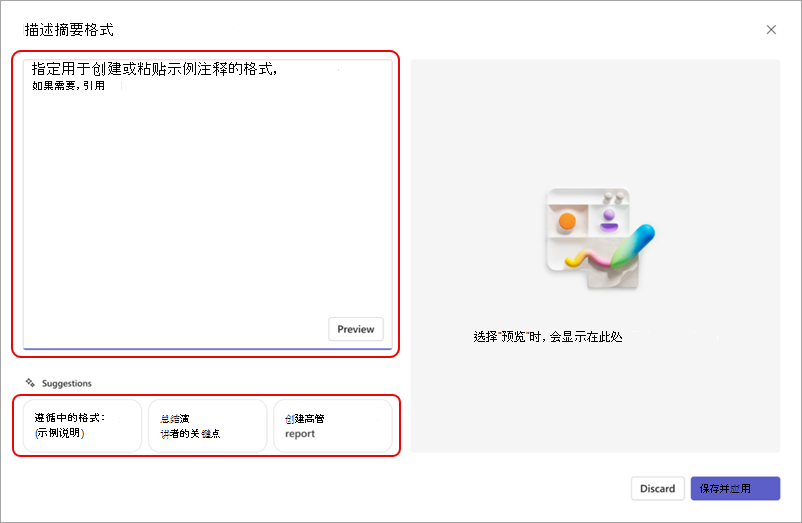Click into the summary format text area

coord(208,204)
